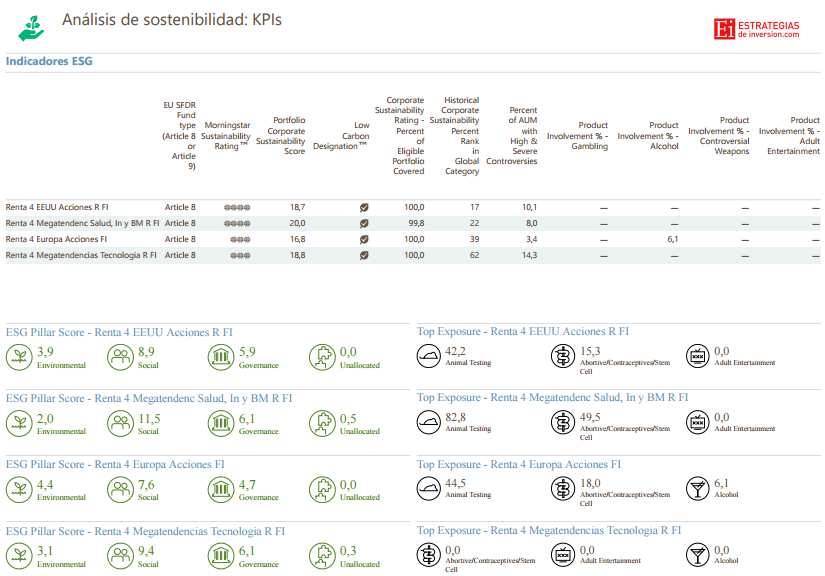Click Social icon for Renta 4 Europa Acciones
This screenshot has height=576, width=825.
pyautogui.click(x=120, y=489)
